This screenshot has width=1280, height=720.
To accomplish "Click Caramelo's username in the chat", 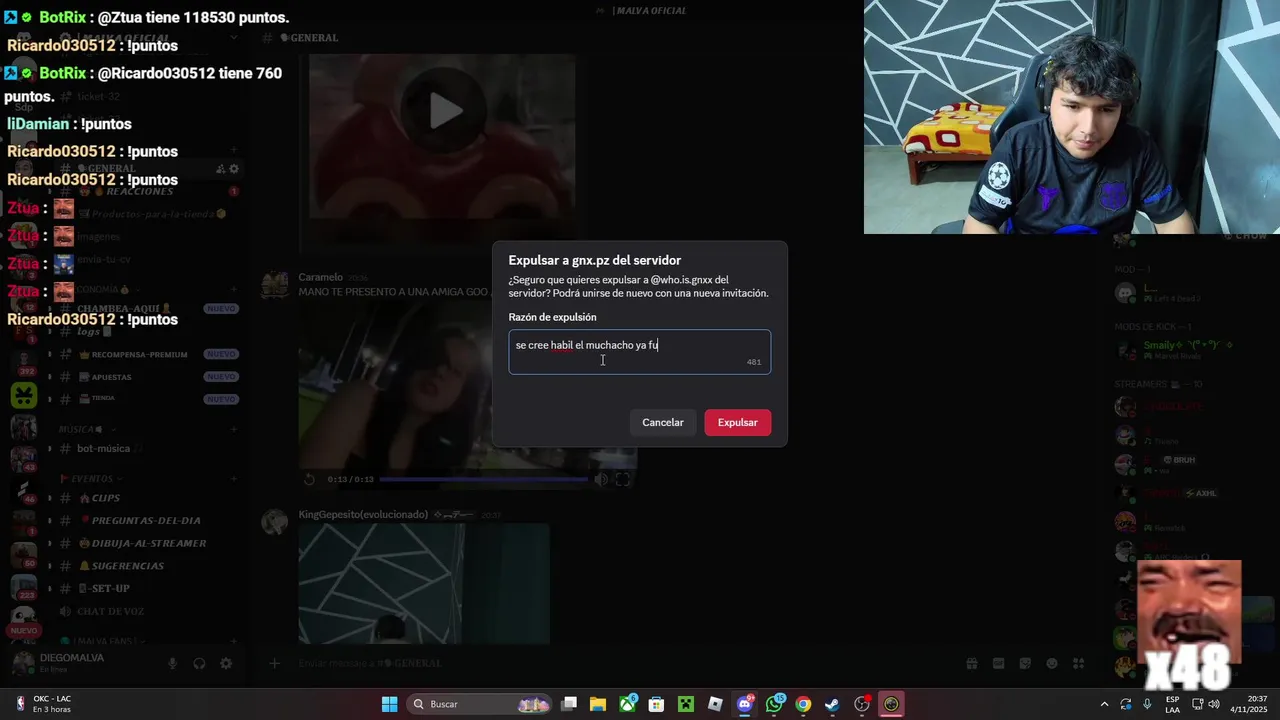I will (x=320, y=277).
